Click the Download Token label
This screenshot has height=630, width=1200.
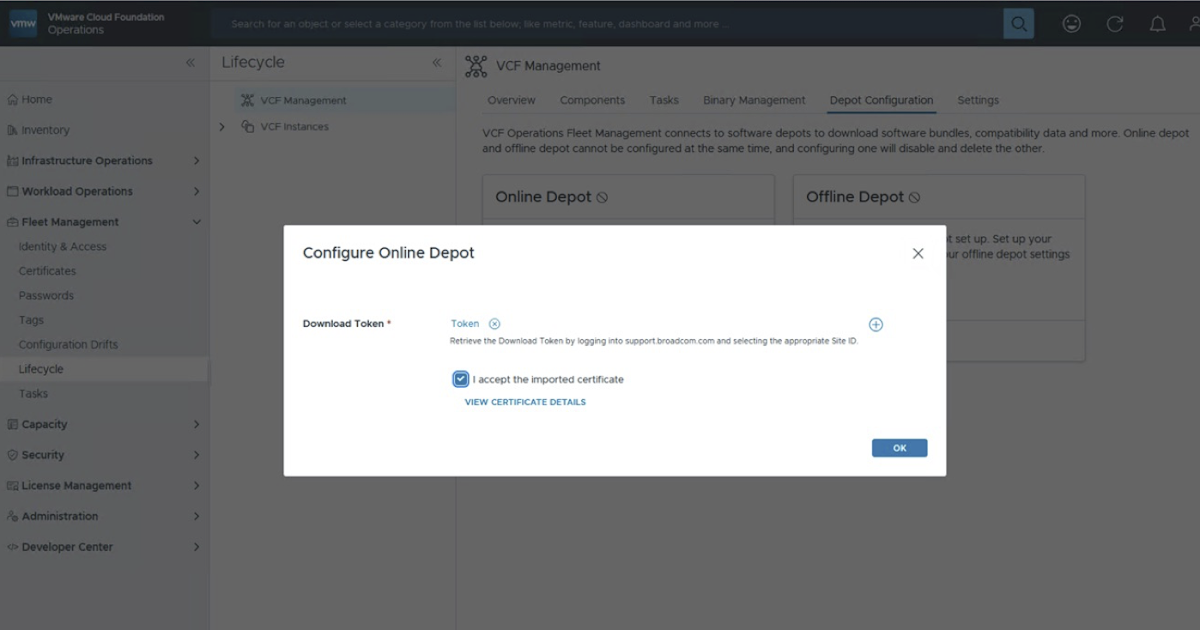[x=347, y=324]
